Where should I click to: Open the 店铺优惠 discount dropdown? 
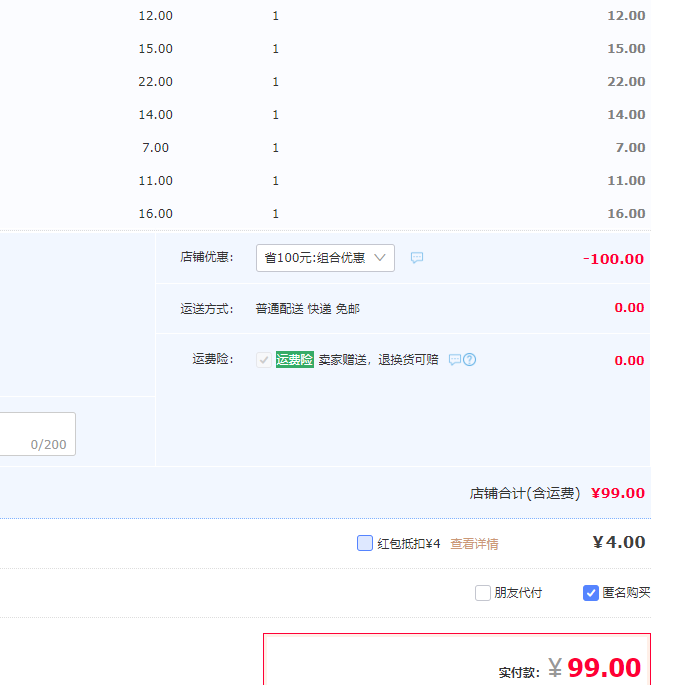tap(325, 258)
